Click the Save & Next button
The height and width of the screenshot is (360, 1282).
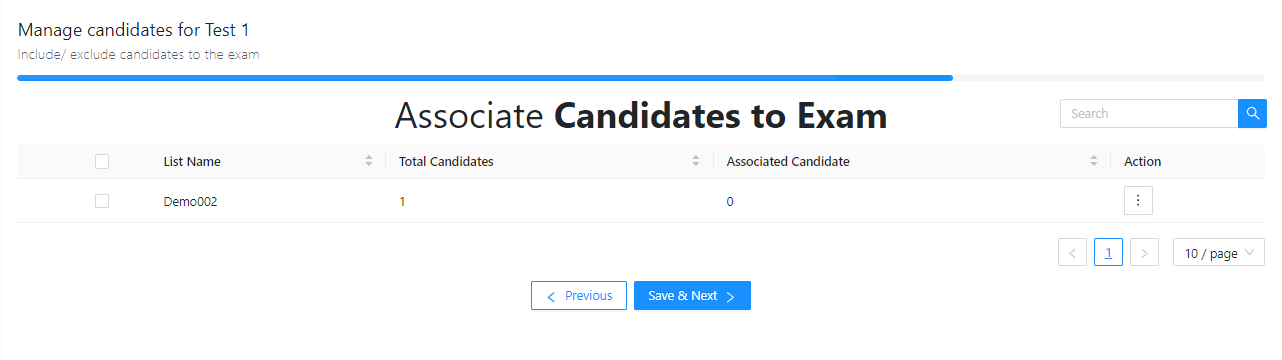692,296
